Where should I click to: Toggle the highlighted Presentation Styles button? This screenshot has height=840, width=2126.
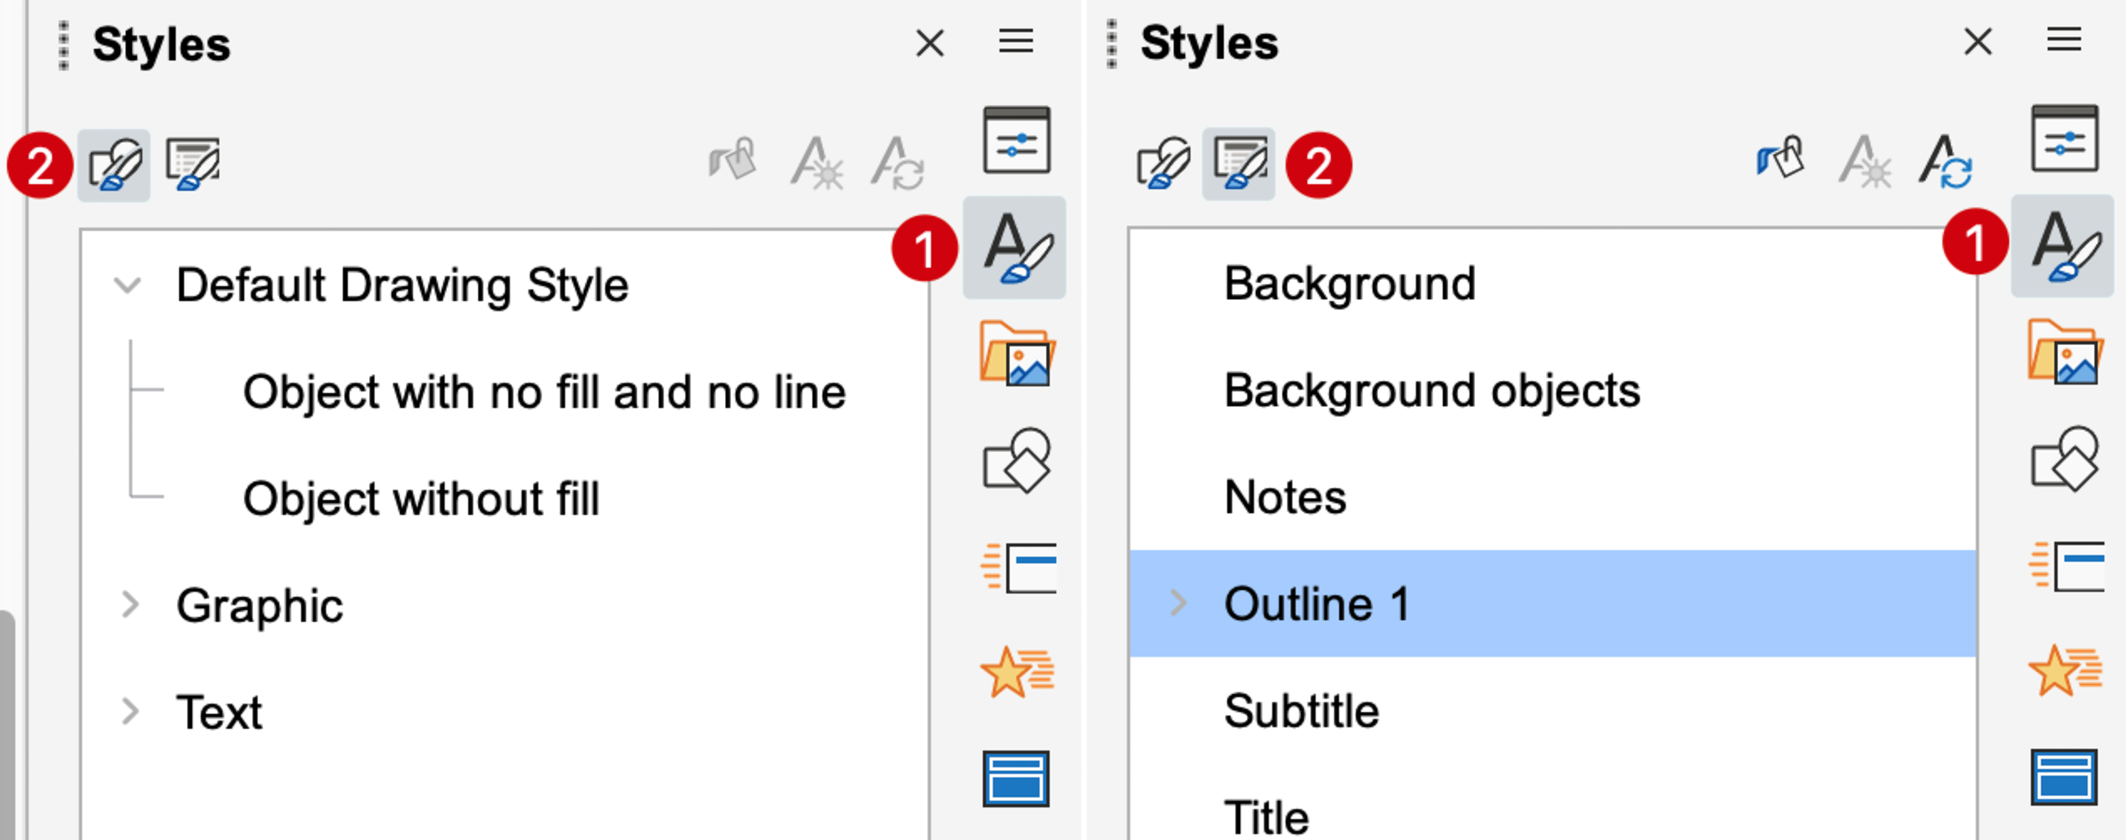coord(1238,164)
